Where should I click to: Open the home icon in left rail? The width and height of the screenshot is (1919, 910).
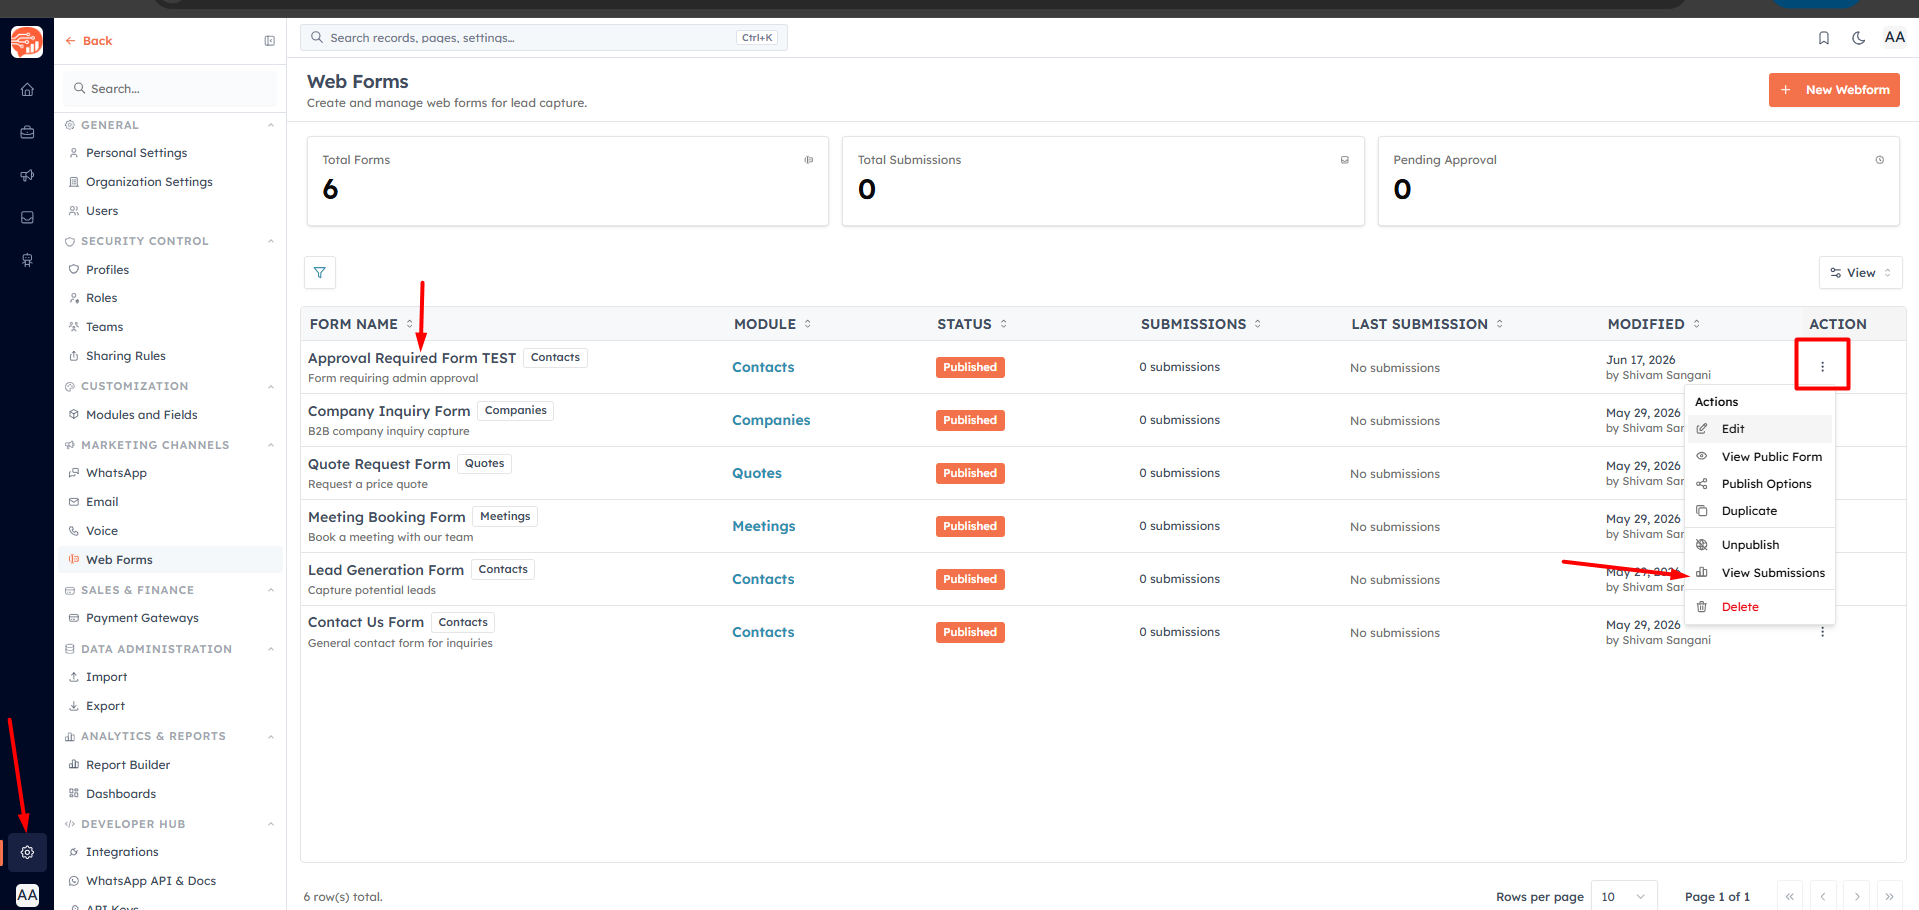(27, 89)
